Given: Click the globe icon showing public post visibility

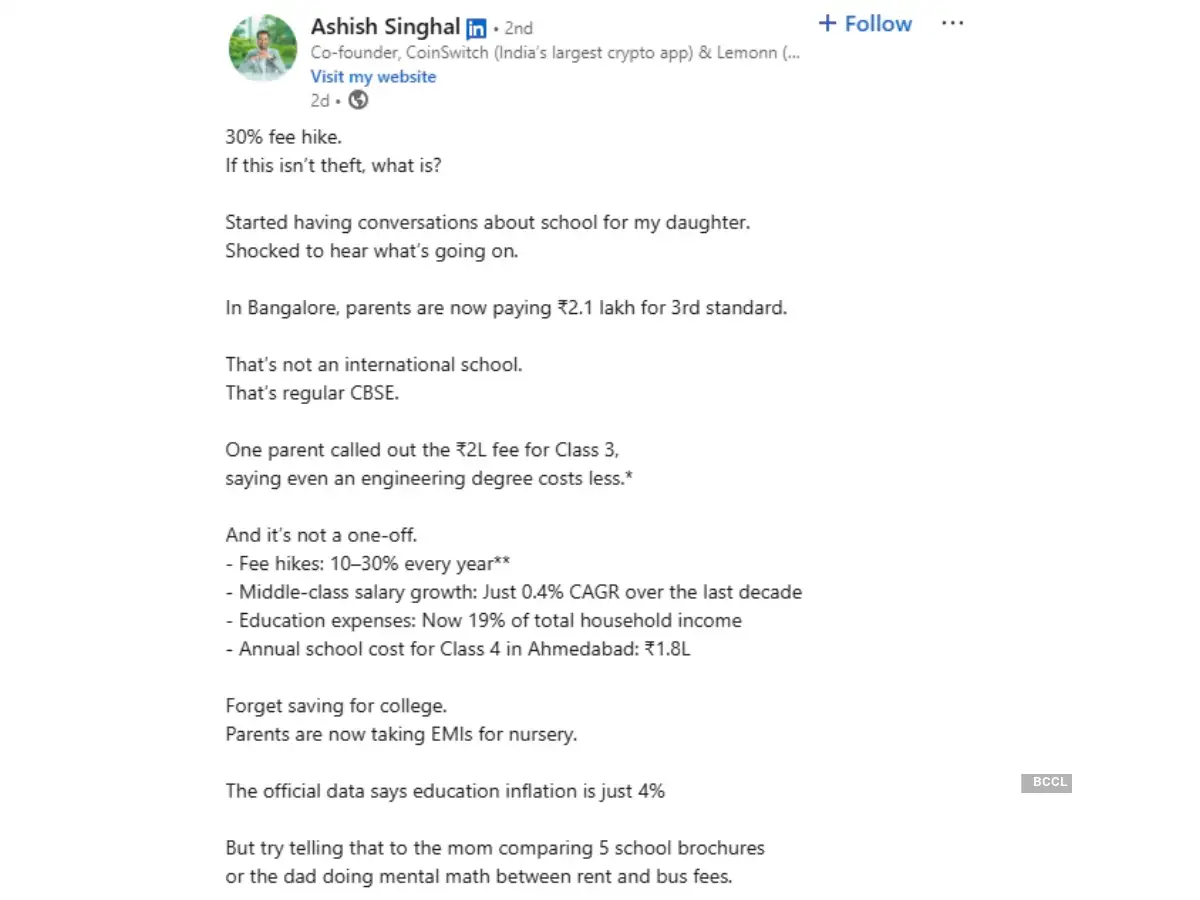Looking at the screenshot, I should 358,101.
